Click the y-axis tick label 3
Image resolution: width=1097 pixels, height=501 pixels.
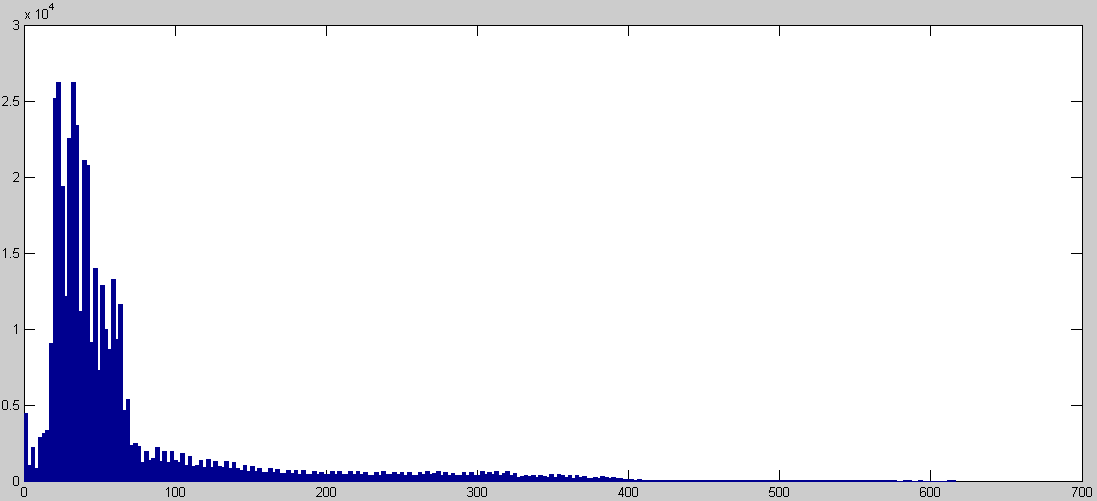click(x=16, y=26)
